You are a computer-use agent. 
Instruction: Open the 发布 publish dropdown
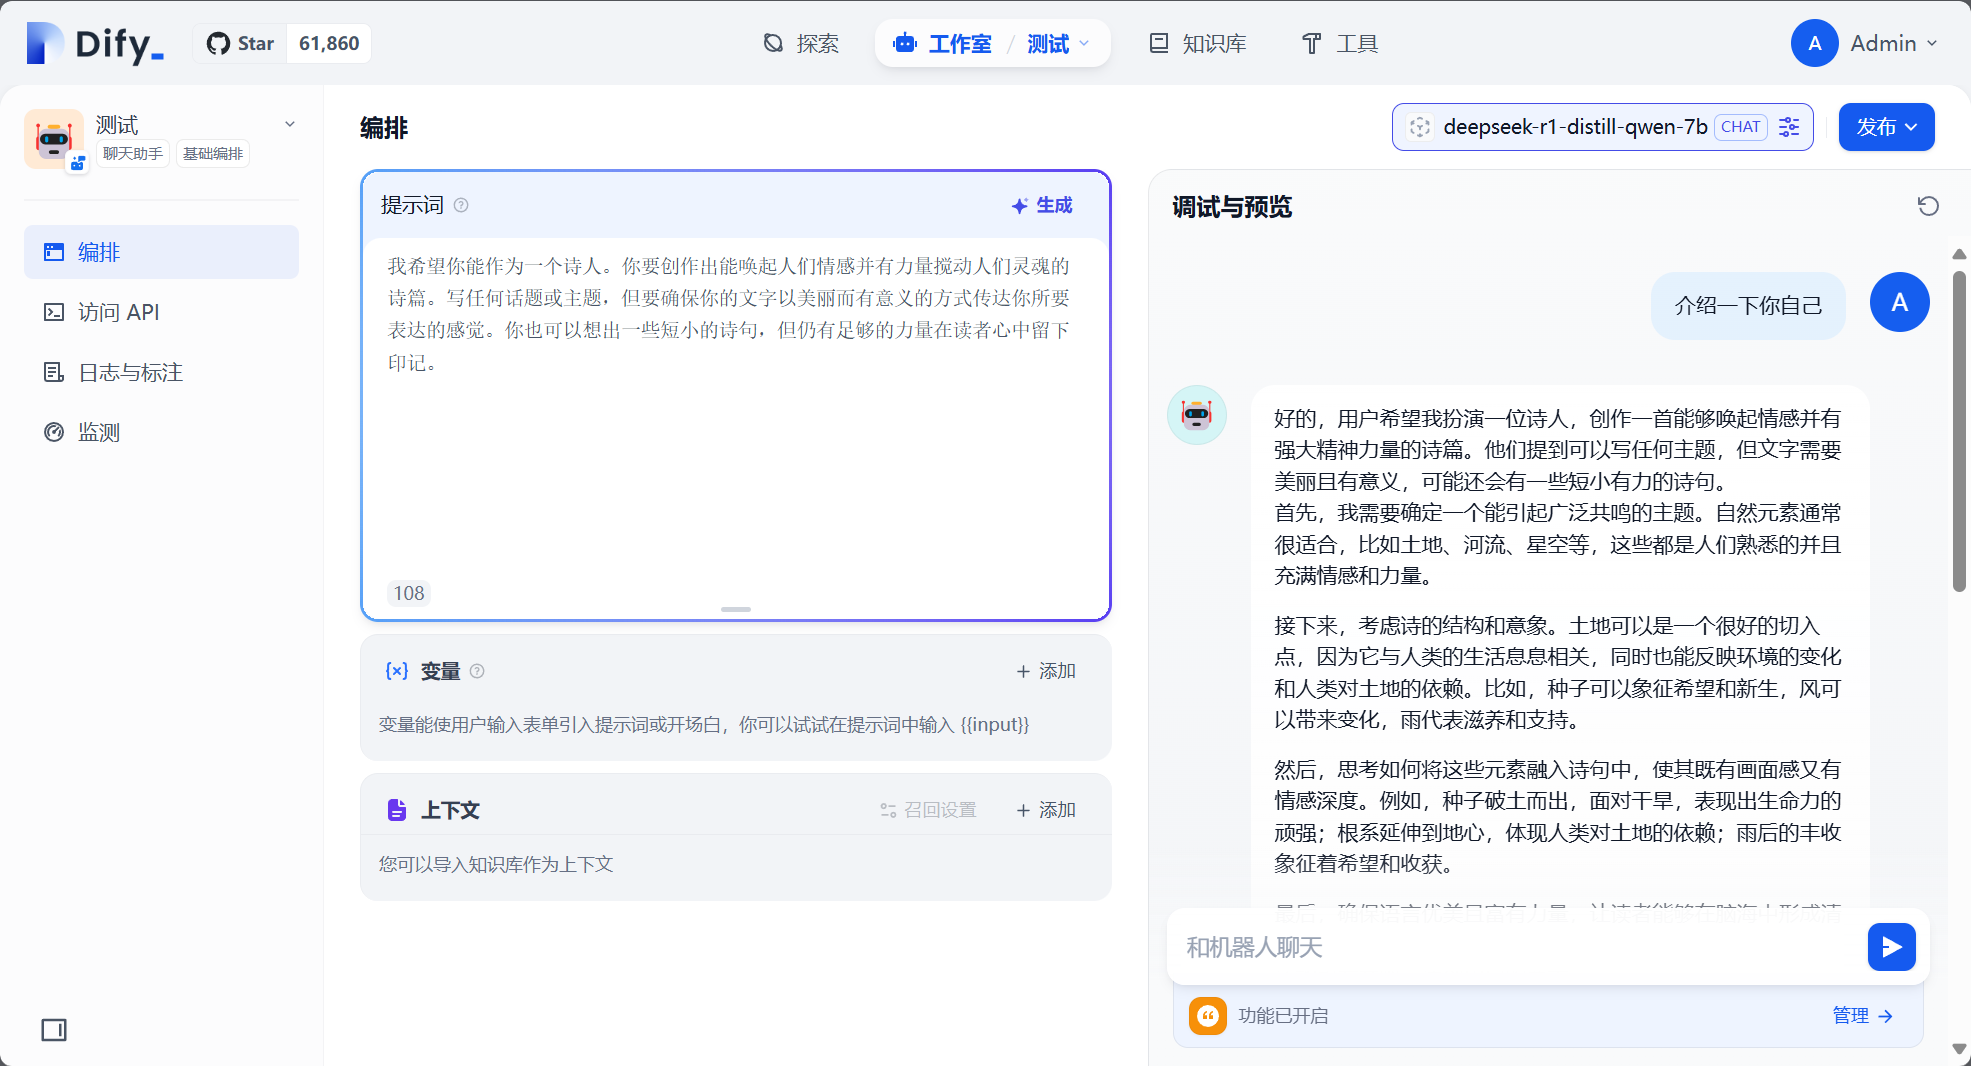pos(1887,127)
